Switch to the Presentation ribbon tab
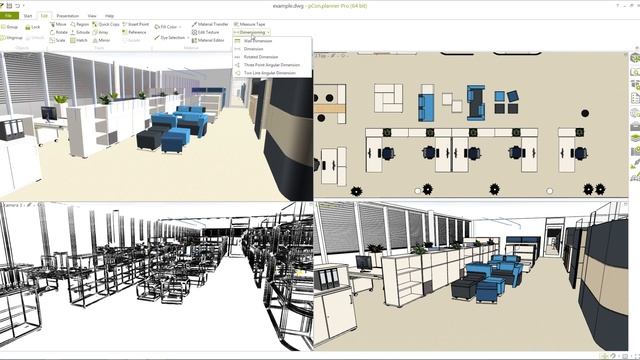640x360 pixels. tap(68, 16)
